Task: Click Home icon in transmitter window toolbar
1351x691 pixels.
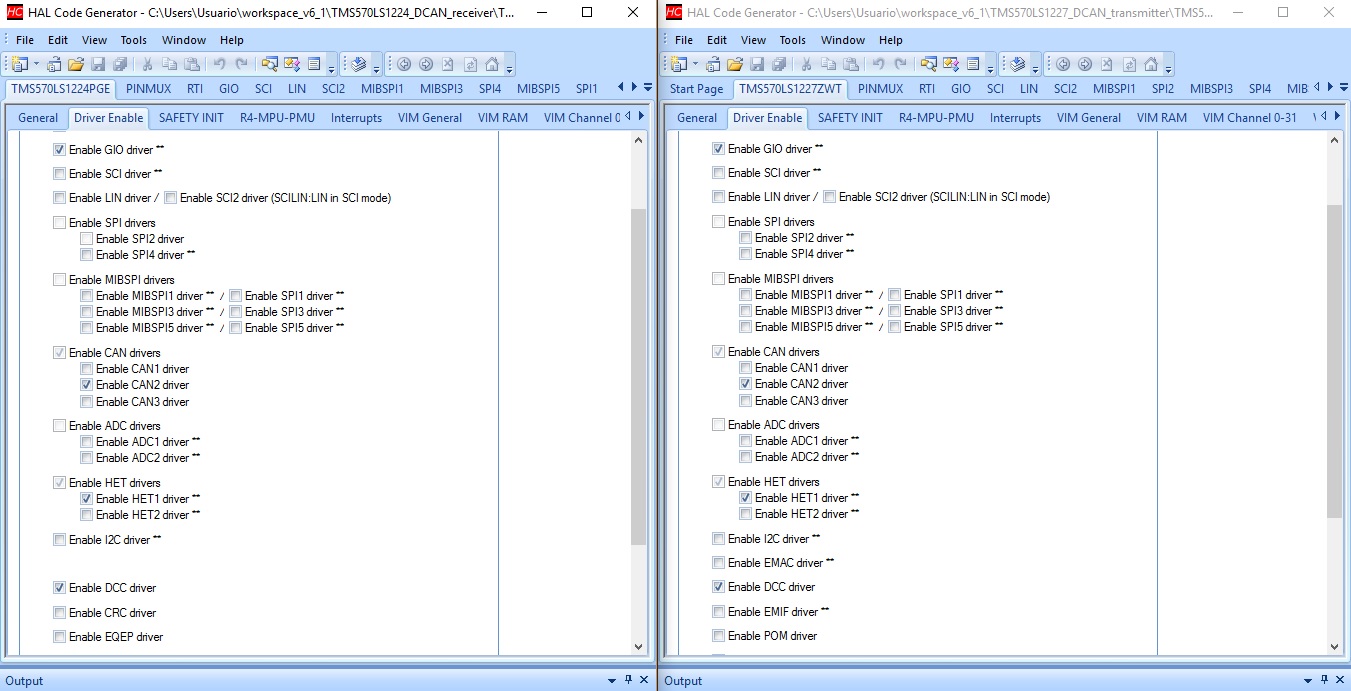Action: pyautogui.click(x=1150, y=64)
